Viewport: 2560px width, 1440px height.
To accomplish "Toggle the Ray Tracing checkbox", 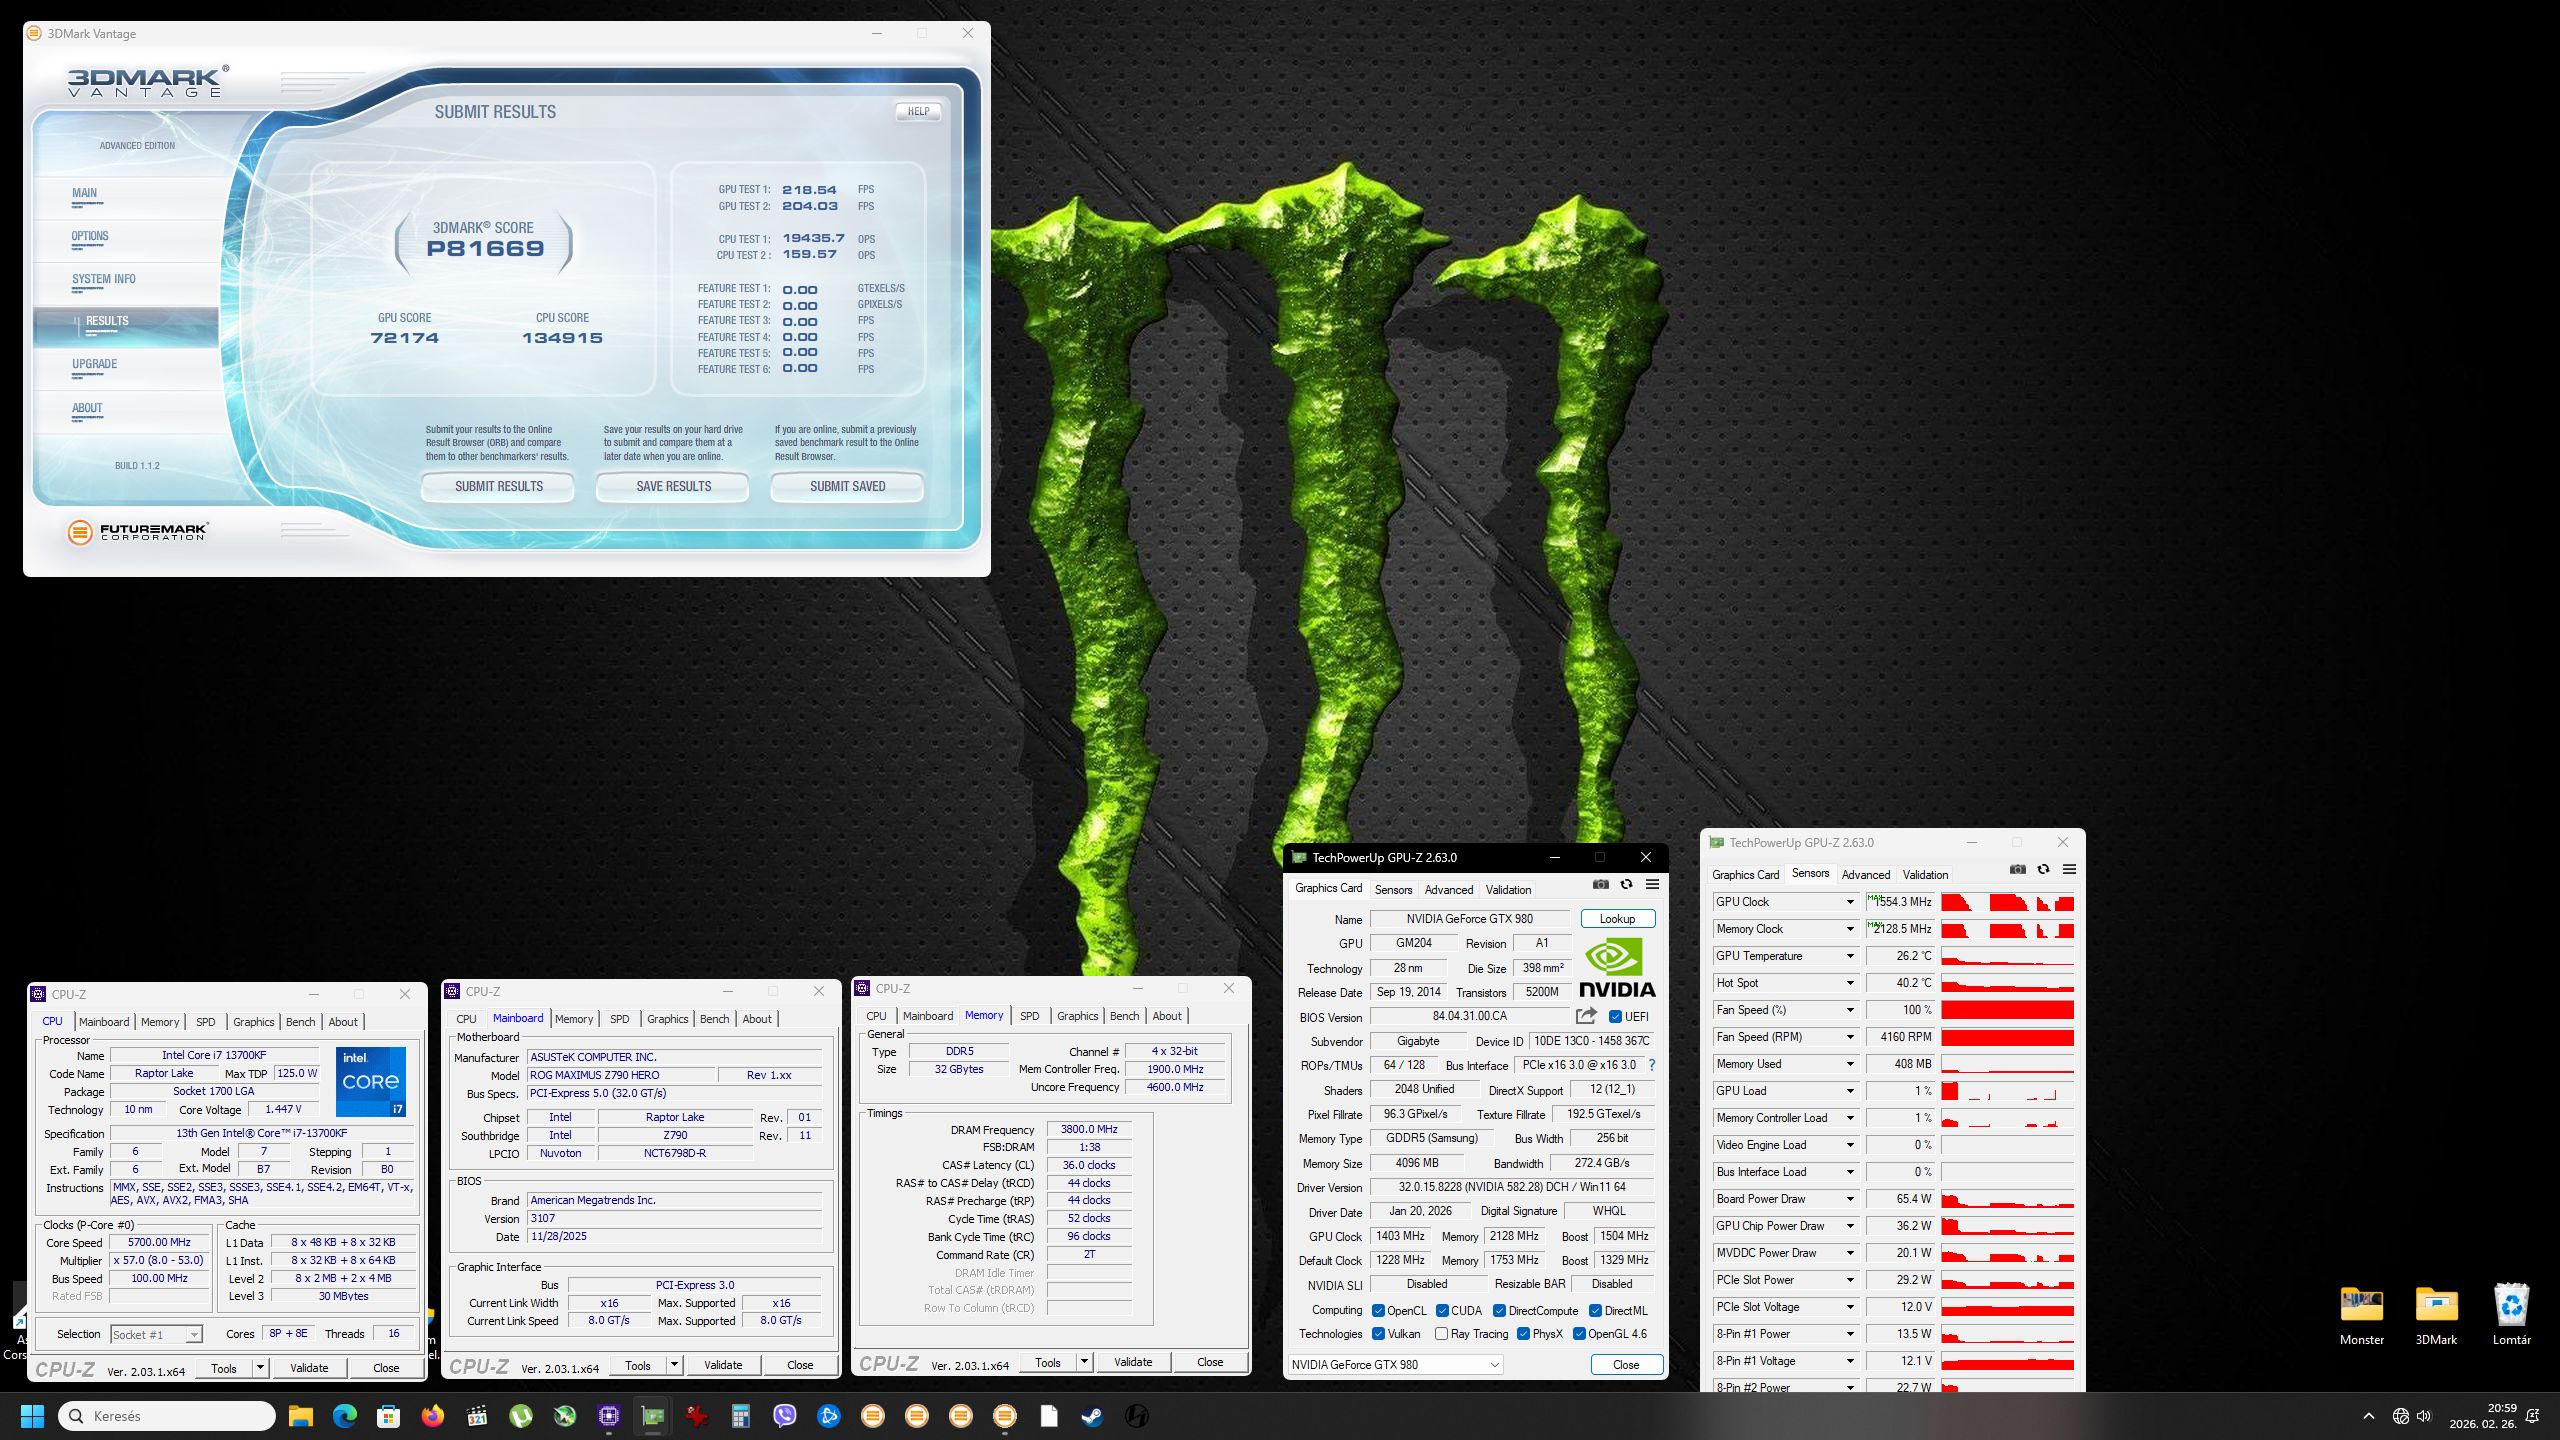I will [1441, 1334].
